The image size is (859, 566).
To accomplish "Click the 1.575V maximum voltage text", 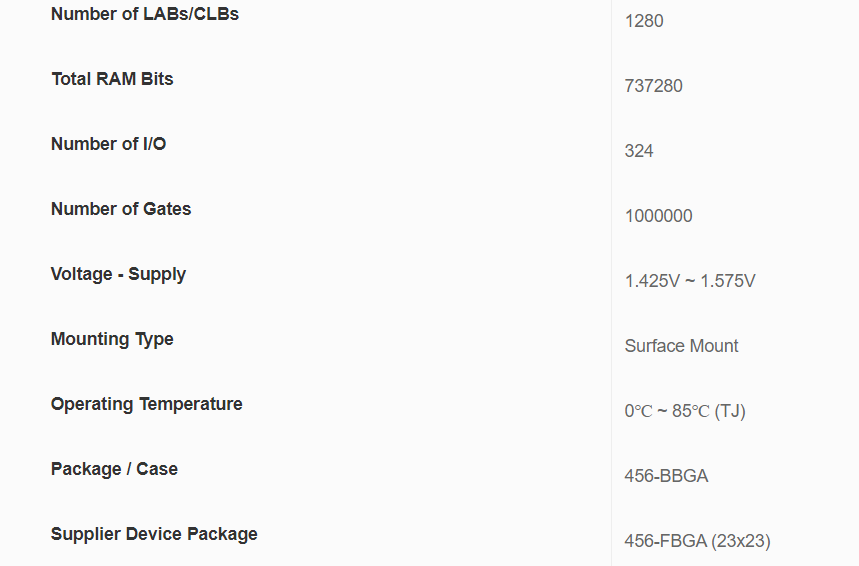I will [728, 281].
